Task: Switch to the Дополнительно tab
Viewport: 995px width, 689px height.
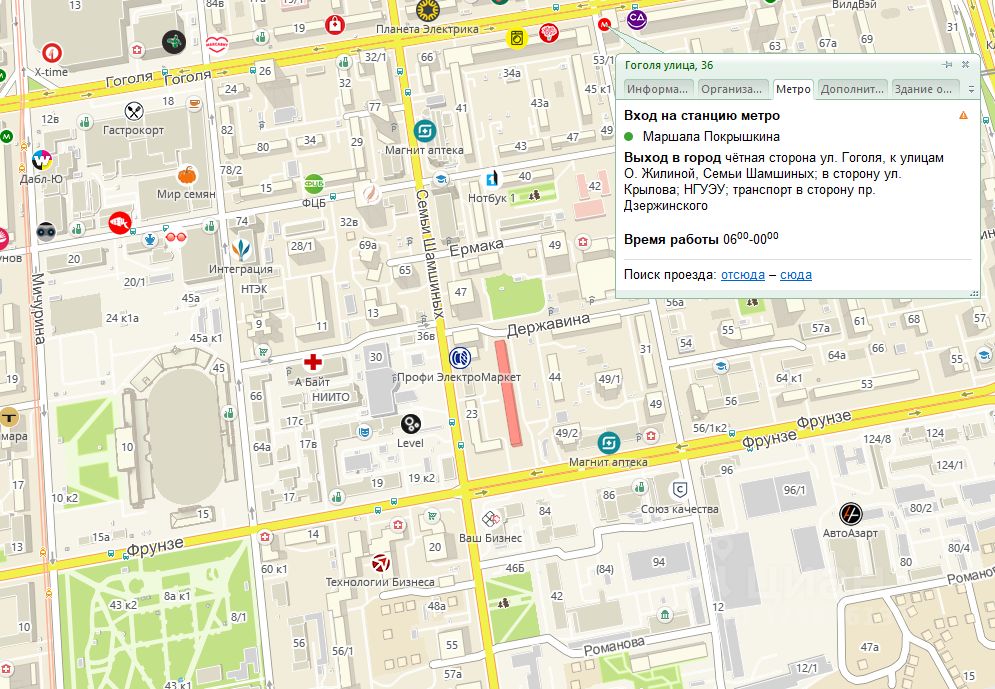Action: click(851, 89)
